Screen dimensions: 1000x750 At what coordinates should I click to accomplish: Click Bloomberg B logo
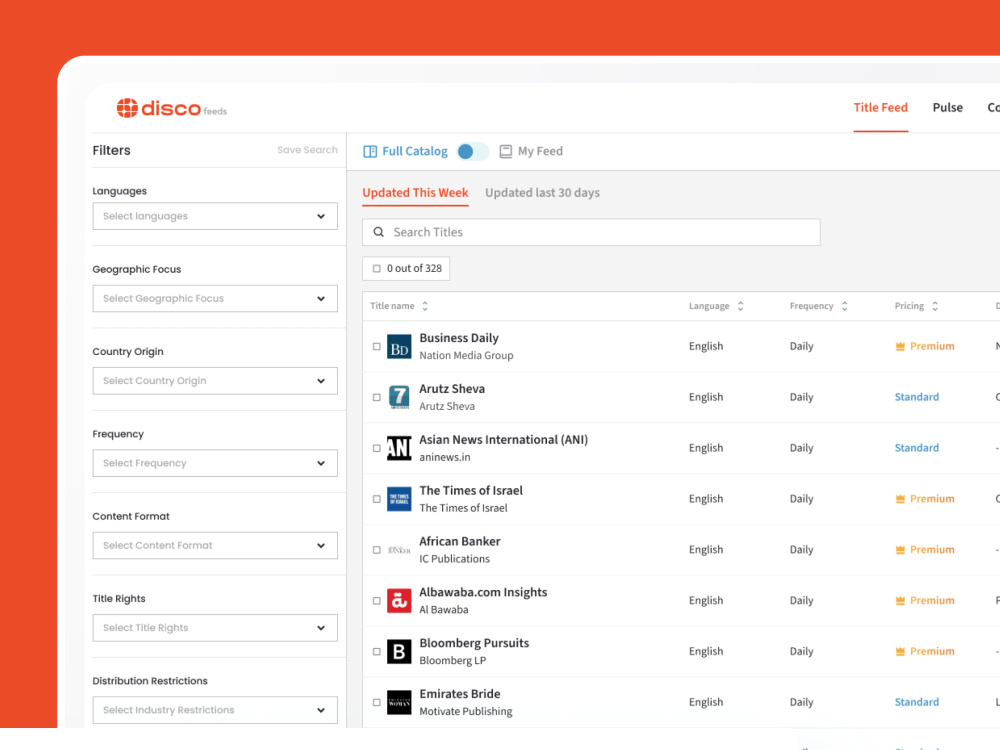(399, 652)
